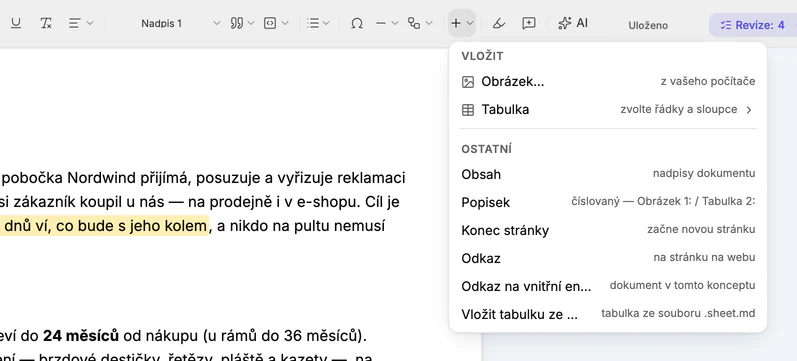
Task: Select the highlighter tool
Action: [499, 23]
